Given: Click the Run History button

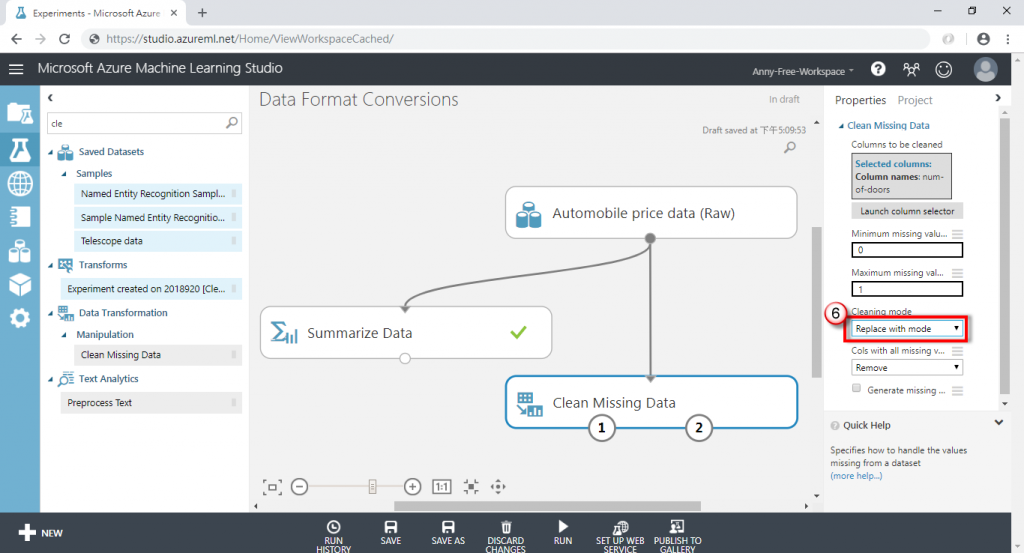Looking at the screenshot, I should (333, 535).
